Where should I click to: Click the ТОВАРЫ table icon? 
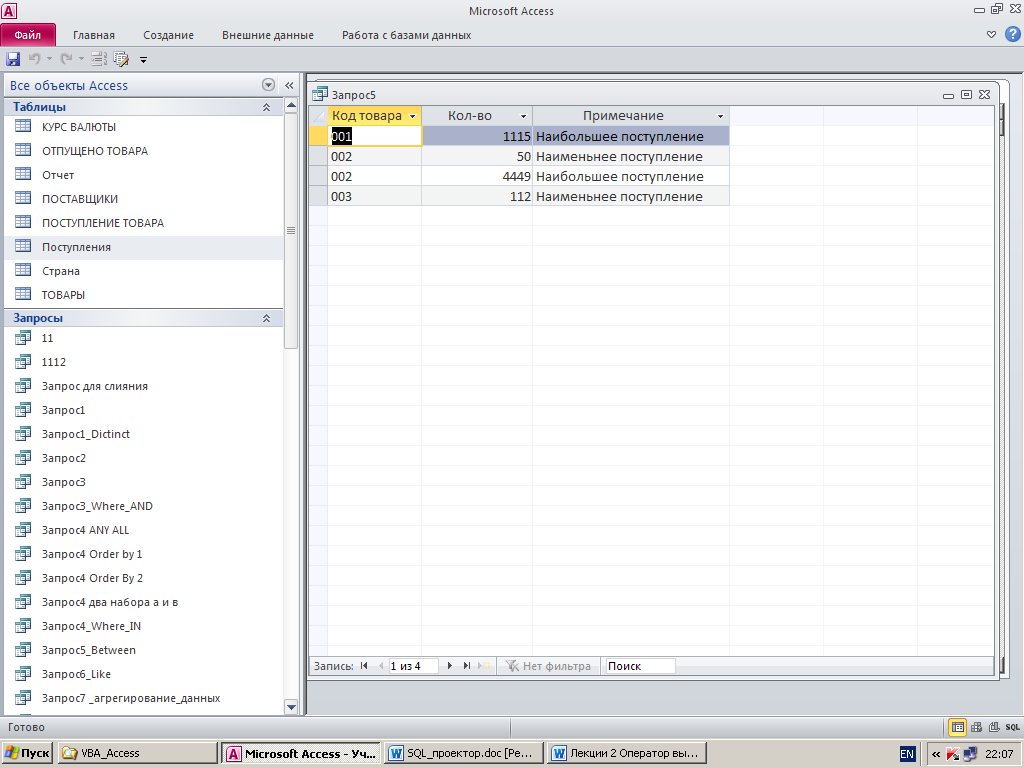(x=23, y=294)
